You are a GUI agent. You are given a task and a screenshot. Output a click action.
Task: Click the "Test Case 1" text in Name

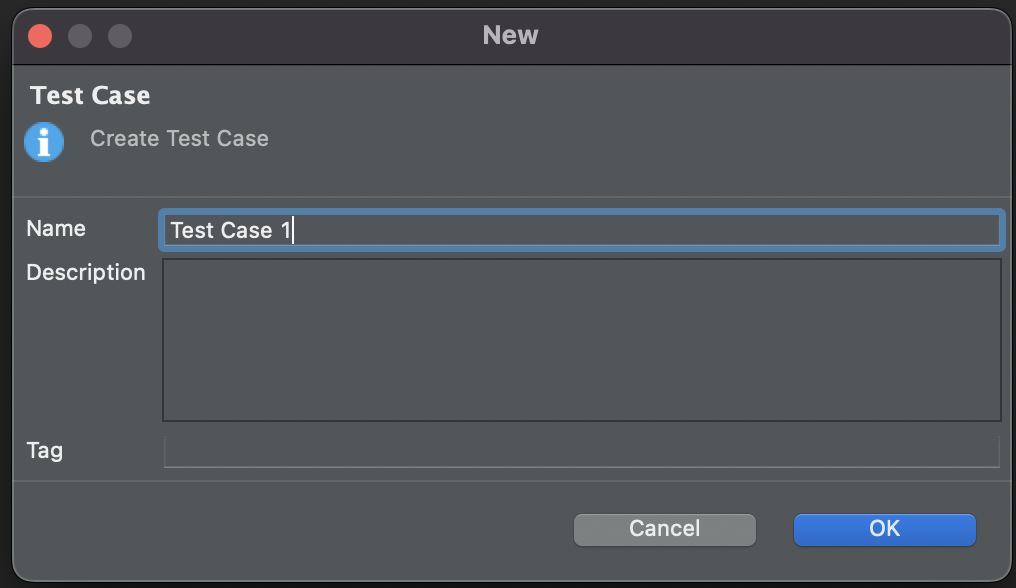tap(229, 231)
